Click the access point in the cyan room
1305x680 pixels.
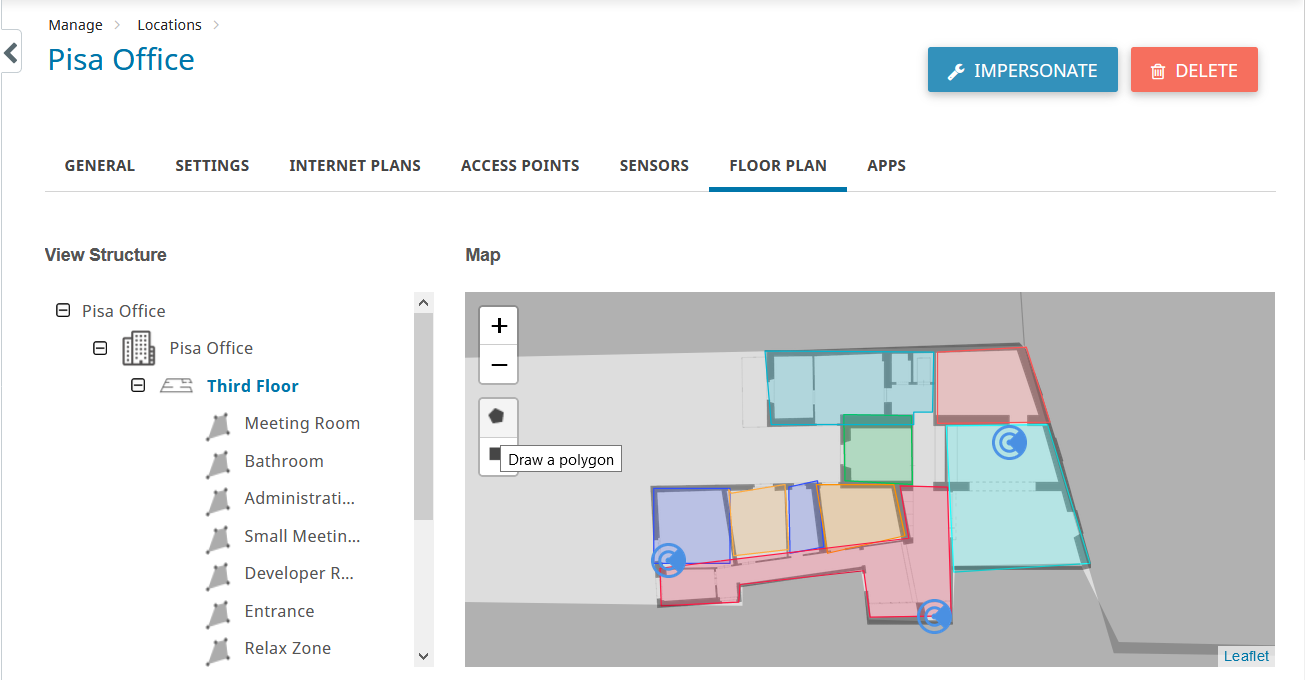point(1009,442)
